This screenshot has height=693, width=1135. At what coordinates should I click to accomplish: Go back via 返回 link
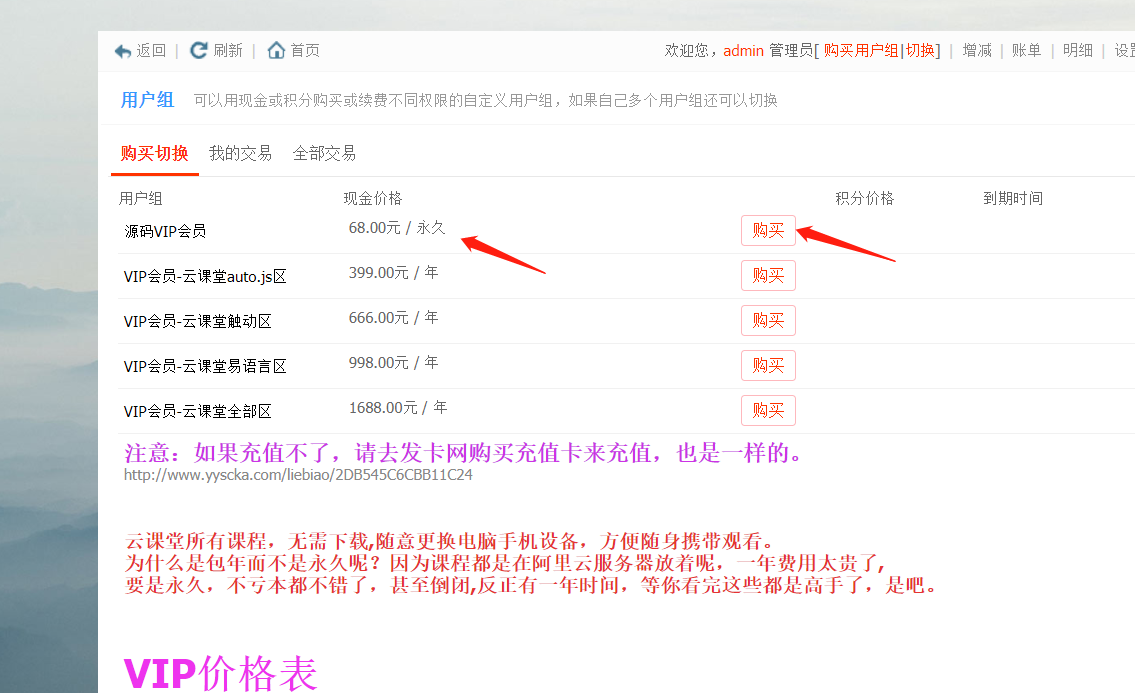pos(151,51)
